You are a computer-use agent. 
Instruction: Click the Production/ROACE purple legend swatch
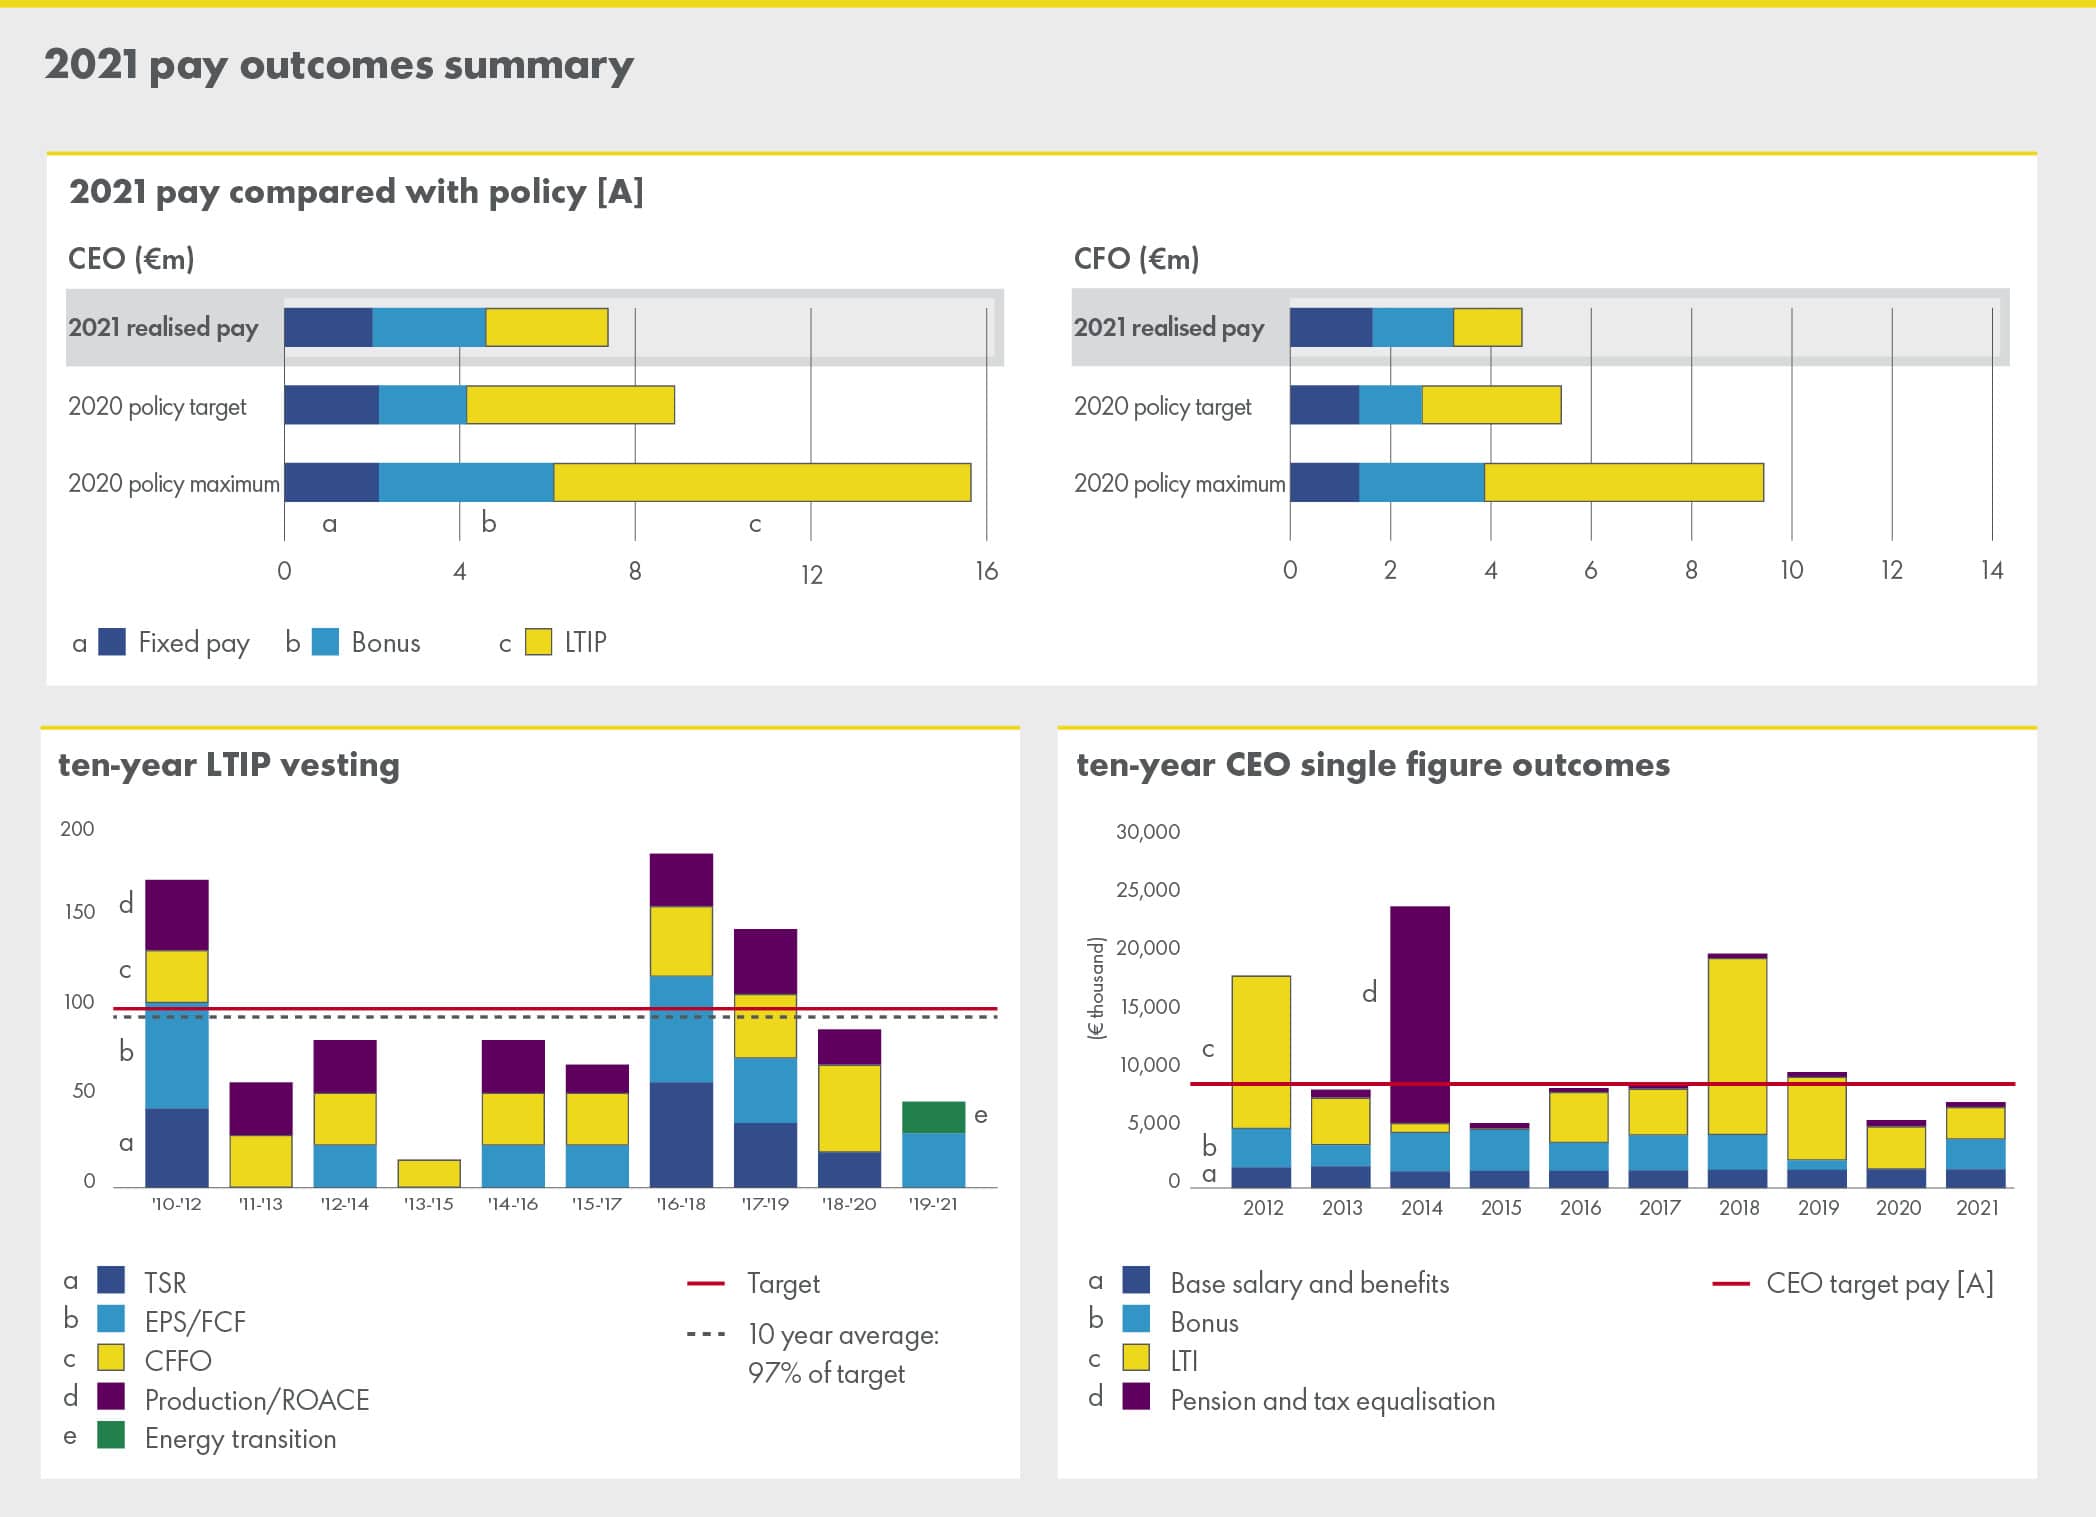tap(111, 1397)
